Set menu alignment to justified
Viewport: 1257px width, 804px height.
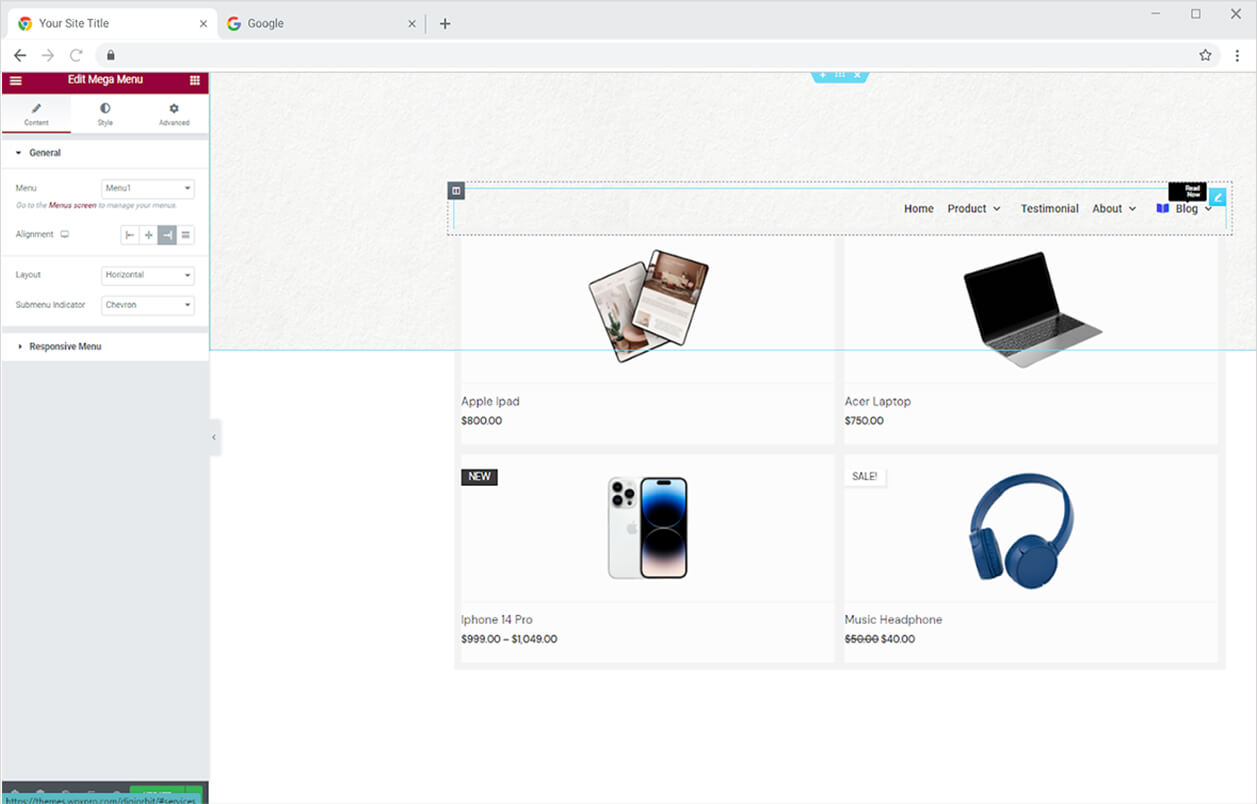click(186, 235)
